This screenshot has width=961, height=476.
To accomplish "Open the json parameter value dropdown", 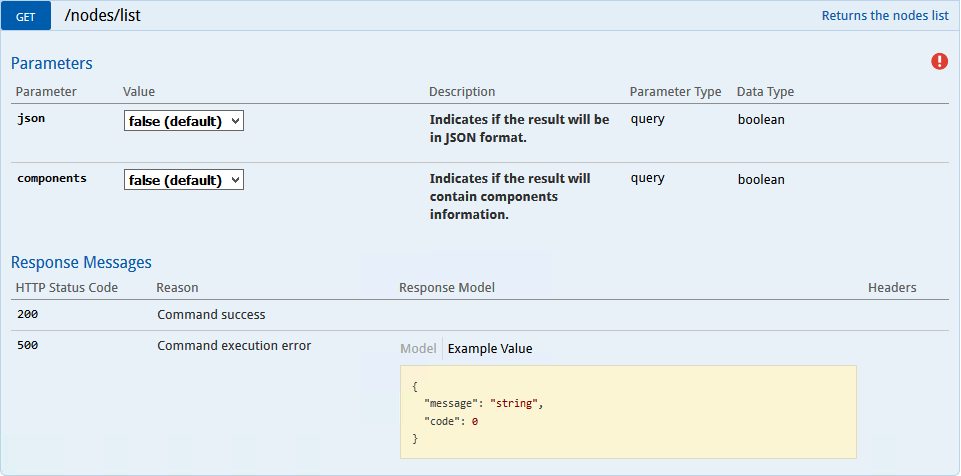I will (184, 121).
